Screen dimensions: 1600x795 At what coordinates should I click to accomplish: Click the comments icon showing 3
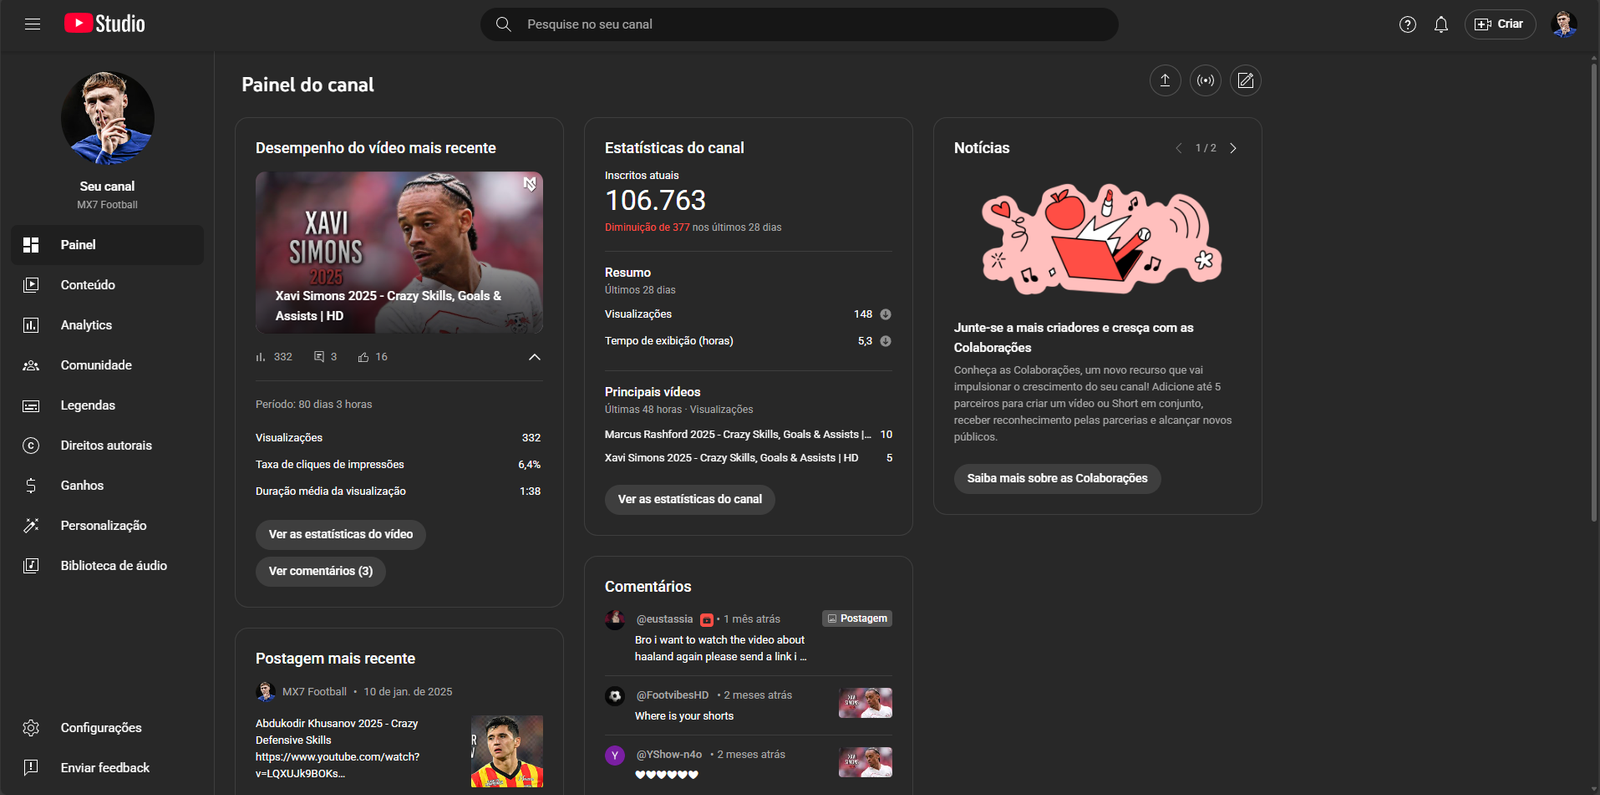(319, 357)
